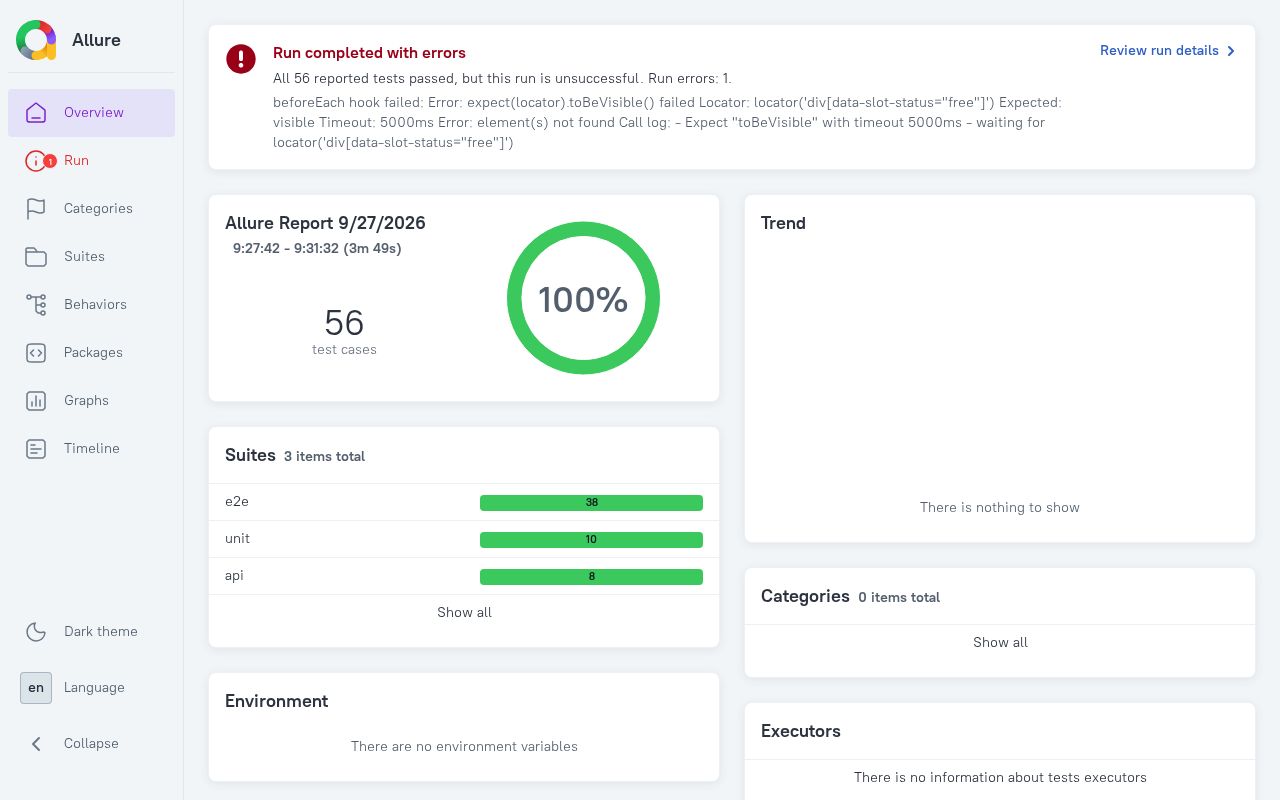
Task: Click the e2e green progress bar showing 38
Action: click(x=591, y=503)
